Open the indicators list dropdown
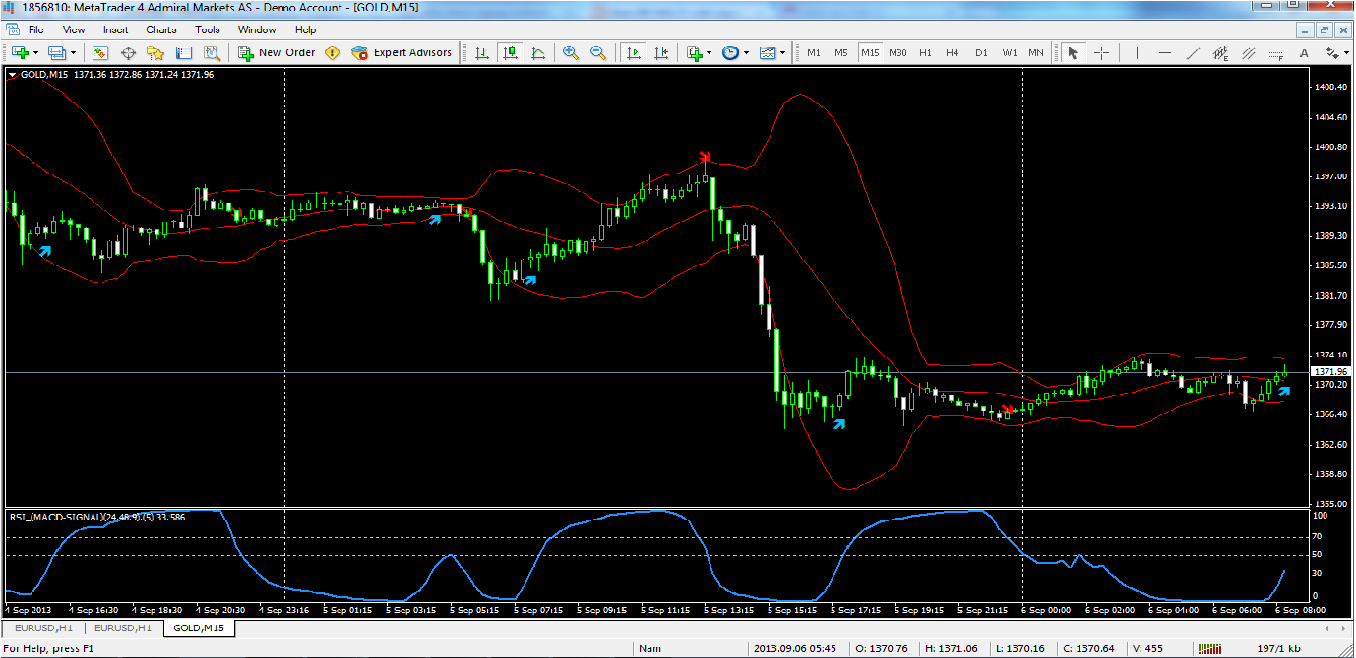Screen dimensions: 1356x658 [709, 52]
